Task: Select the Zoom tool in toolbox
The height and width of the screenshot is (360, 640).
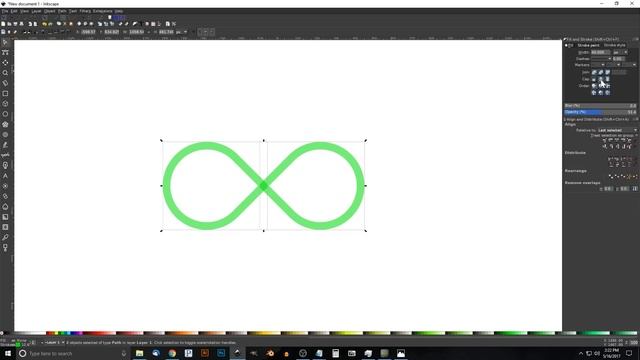Action: point(5,73)
